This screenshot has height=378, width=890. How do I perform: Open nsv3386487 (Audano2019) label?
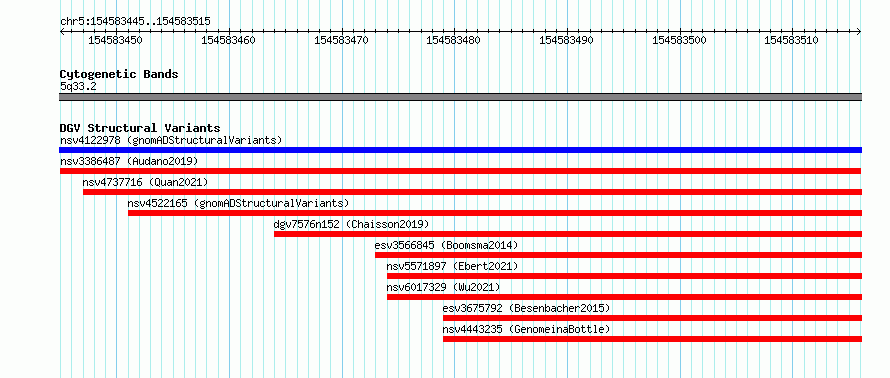129,161
